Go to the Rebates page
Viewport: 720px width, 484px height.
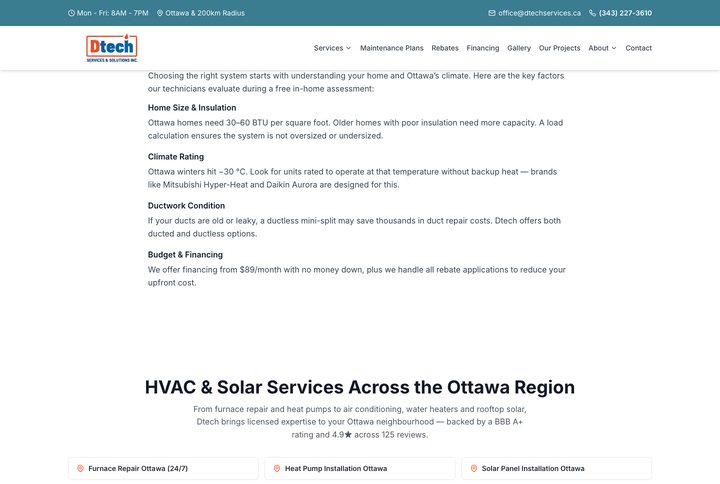point(445,48)
